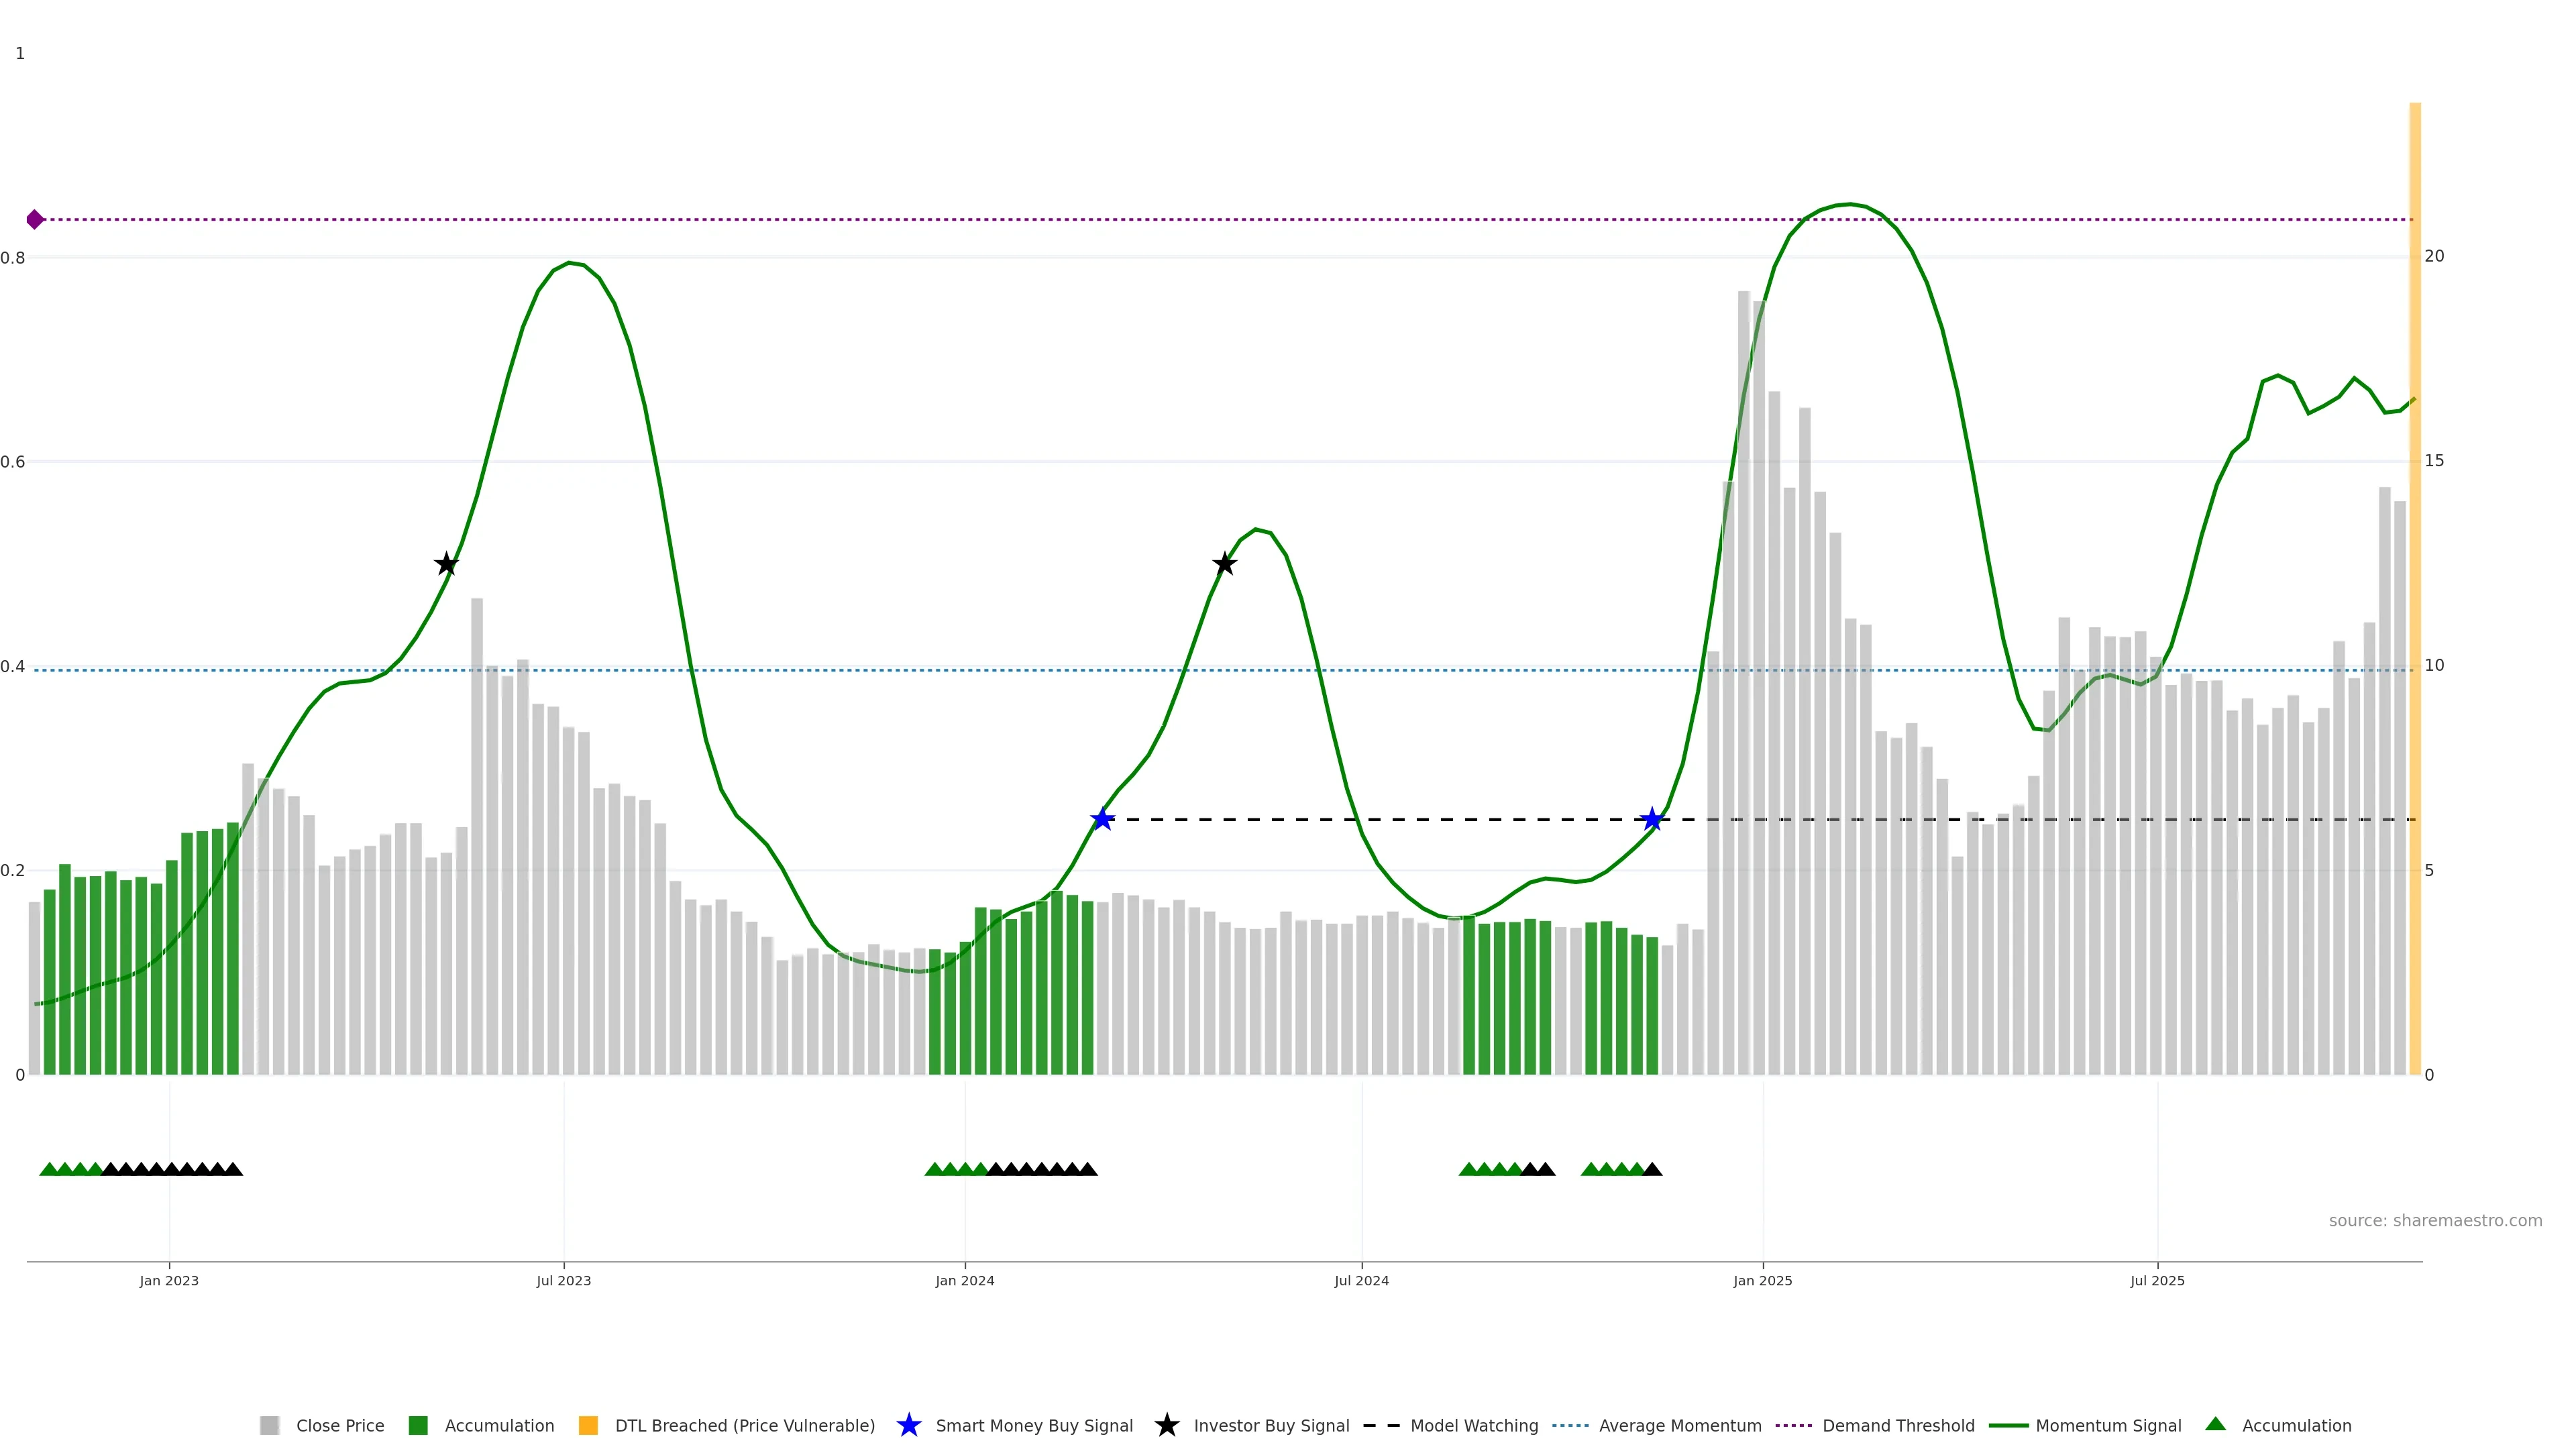The width and height of the screenshot is (2576, 1449).
Task: Hide Average Momentum line via the legend
Action: (x=1679, y=1425)
